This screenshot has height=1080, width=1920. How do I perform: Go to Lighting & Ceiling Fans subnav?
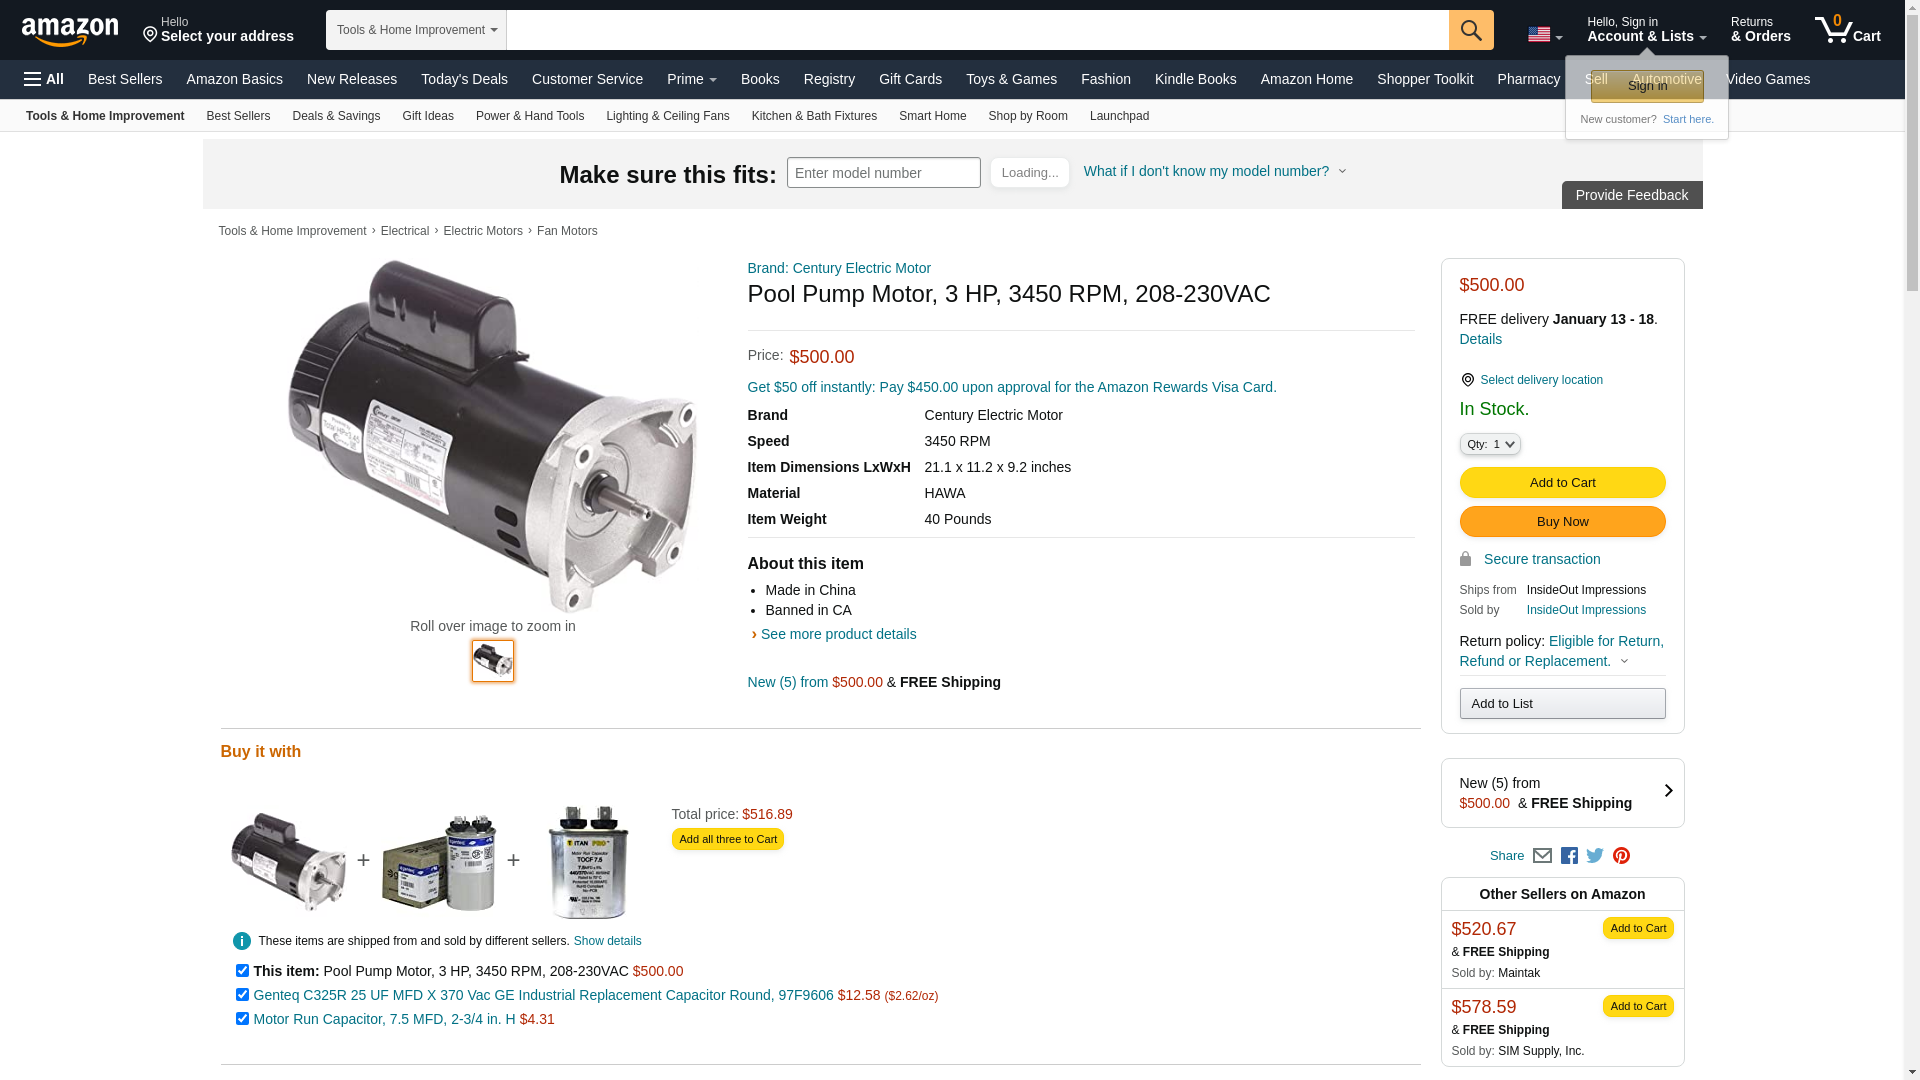pyautogui.click(x=668, y=116)
